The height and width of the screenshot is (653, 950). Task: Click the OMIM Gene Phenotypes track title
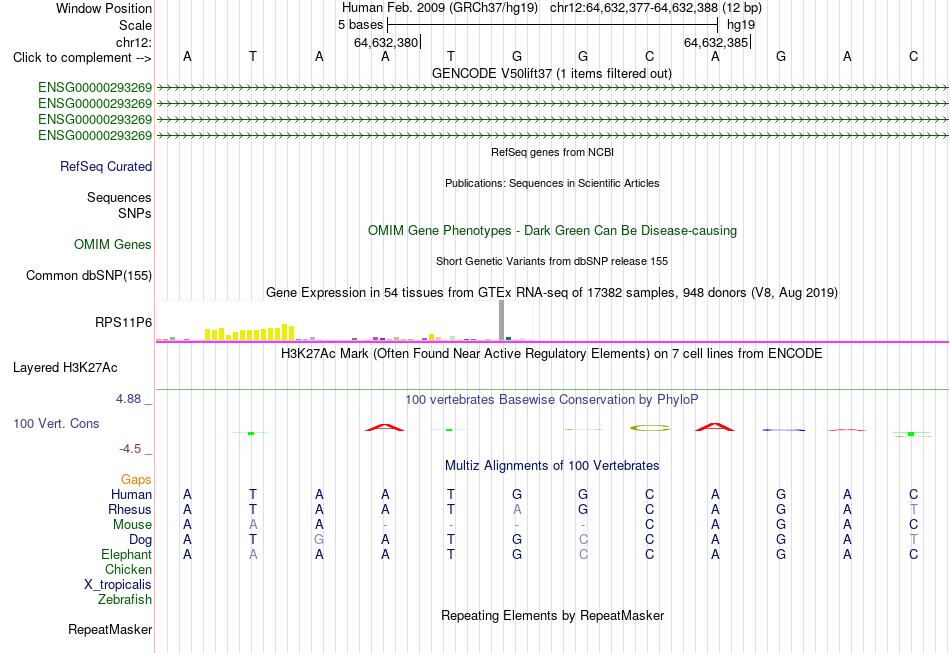point(553,231)
